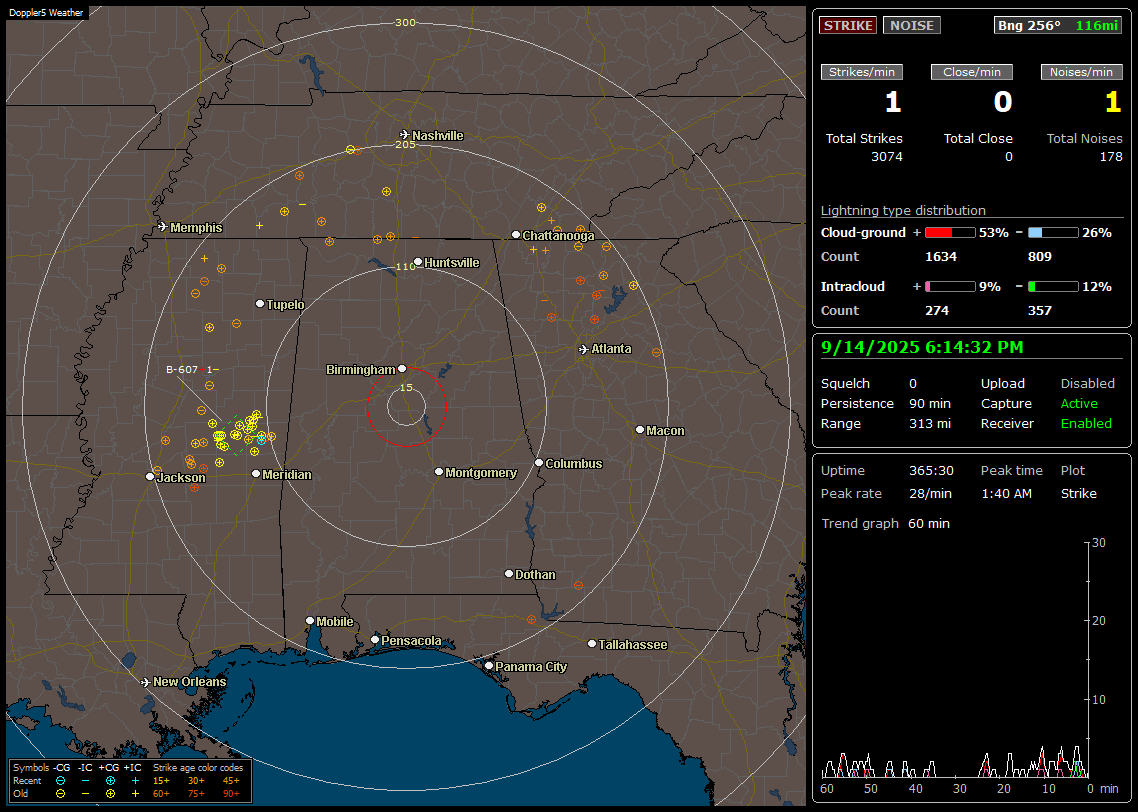This screenshot has width=1138, height=812.
Task: Select the Birmingham city marker dot
Action: click(402, 369)
